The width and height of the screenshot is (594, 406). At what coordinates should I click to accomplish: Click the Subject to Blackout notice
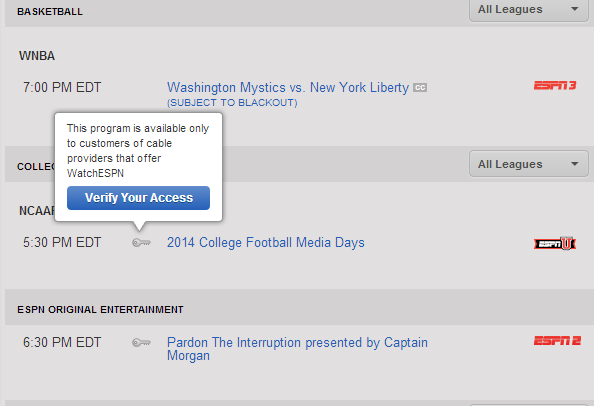click(232, 103)
